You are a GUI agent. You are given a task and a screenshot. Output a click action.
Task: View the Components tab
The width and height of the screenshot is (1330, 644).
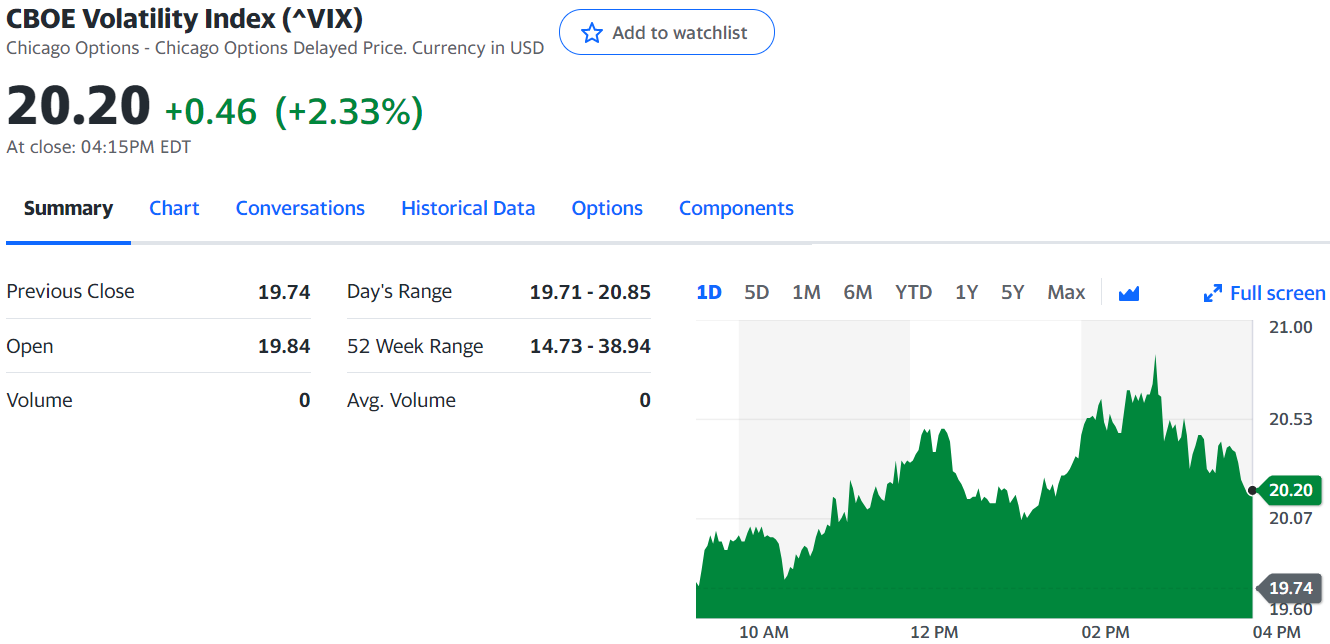coord(736,209)
